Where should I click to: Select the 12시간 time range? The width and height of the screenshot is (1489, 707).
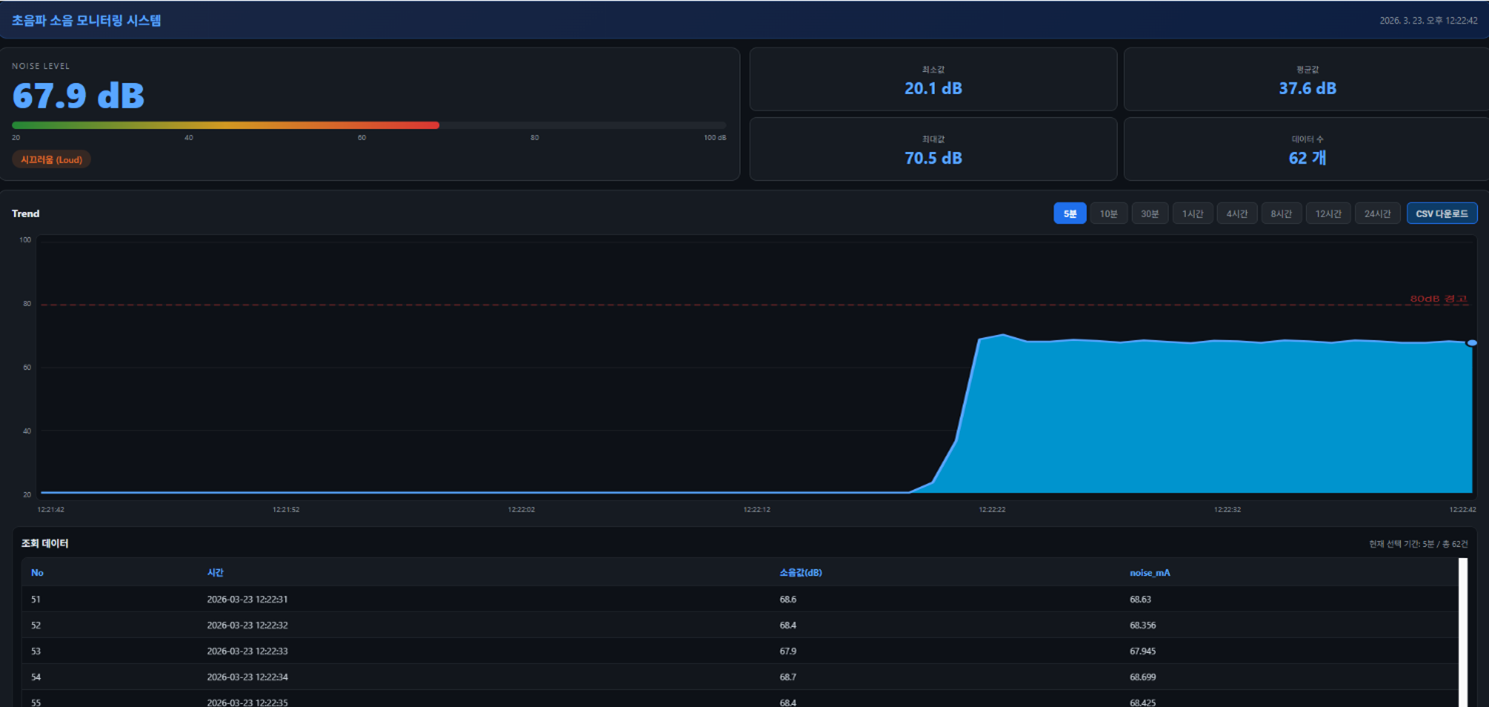[1328, 214]
